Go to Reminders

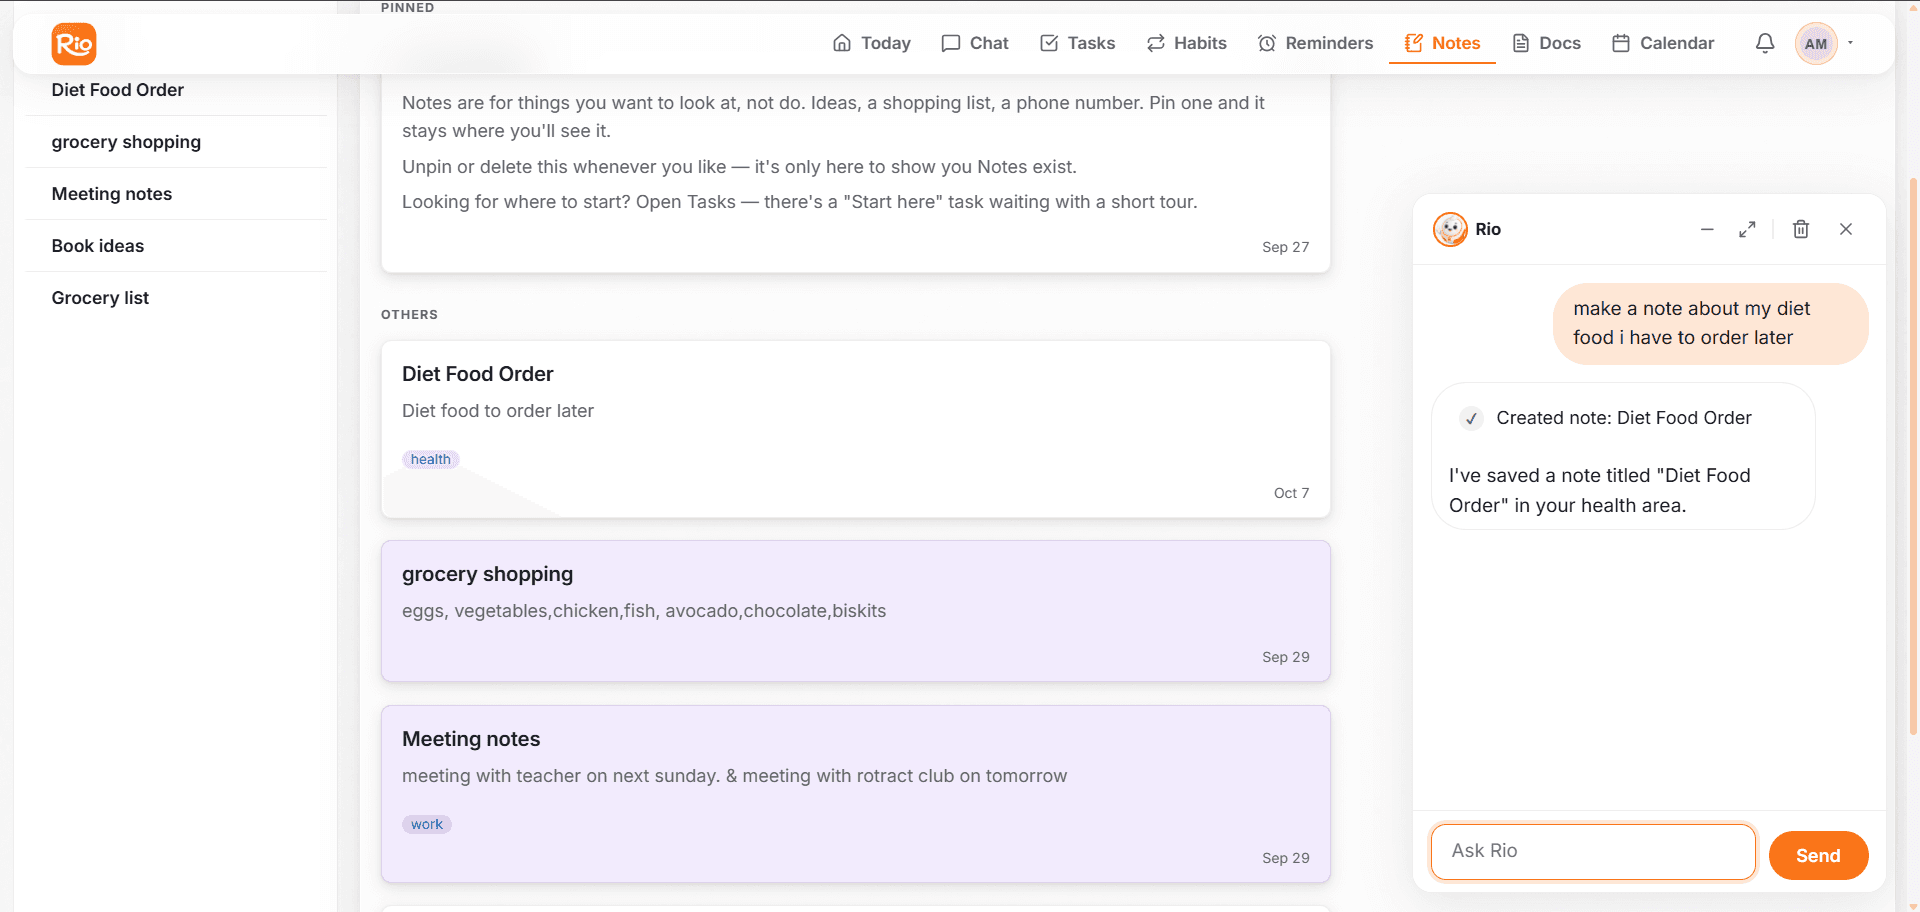[x=1316, y=43]
